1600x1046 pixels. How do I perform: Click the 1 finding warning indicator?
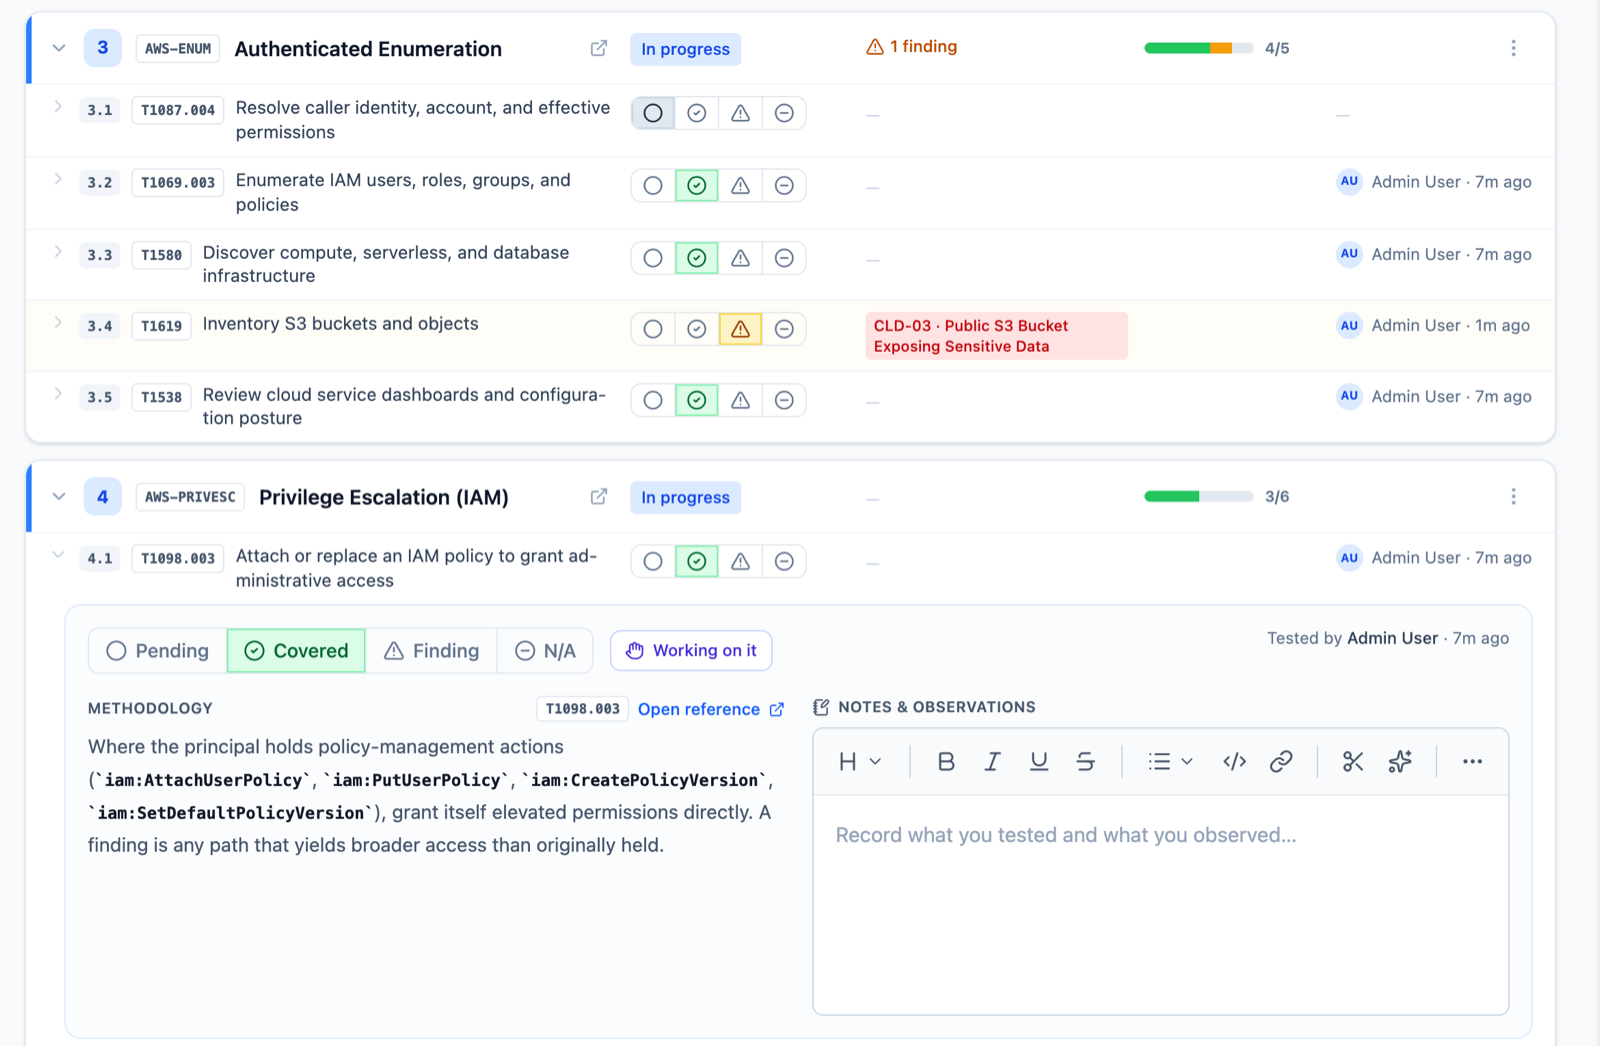pyautogui.click(x=911, y=47)
